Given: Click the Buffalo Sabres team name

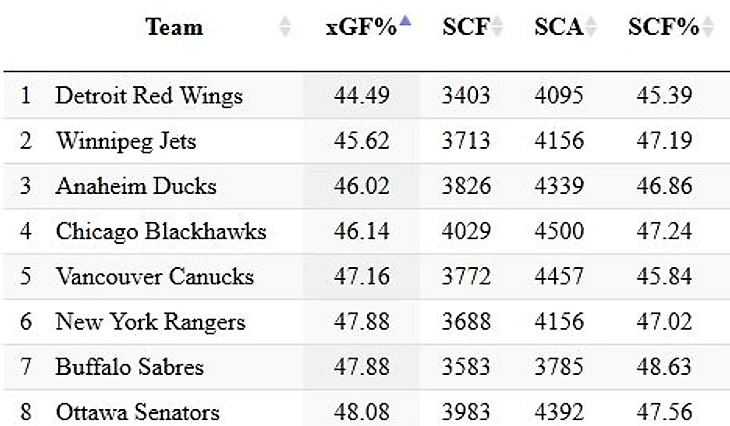Looking at the screenshot, I should tap(130, 367).
